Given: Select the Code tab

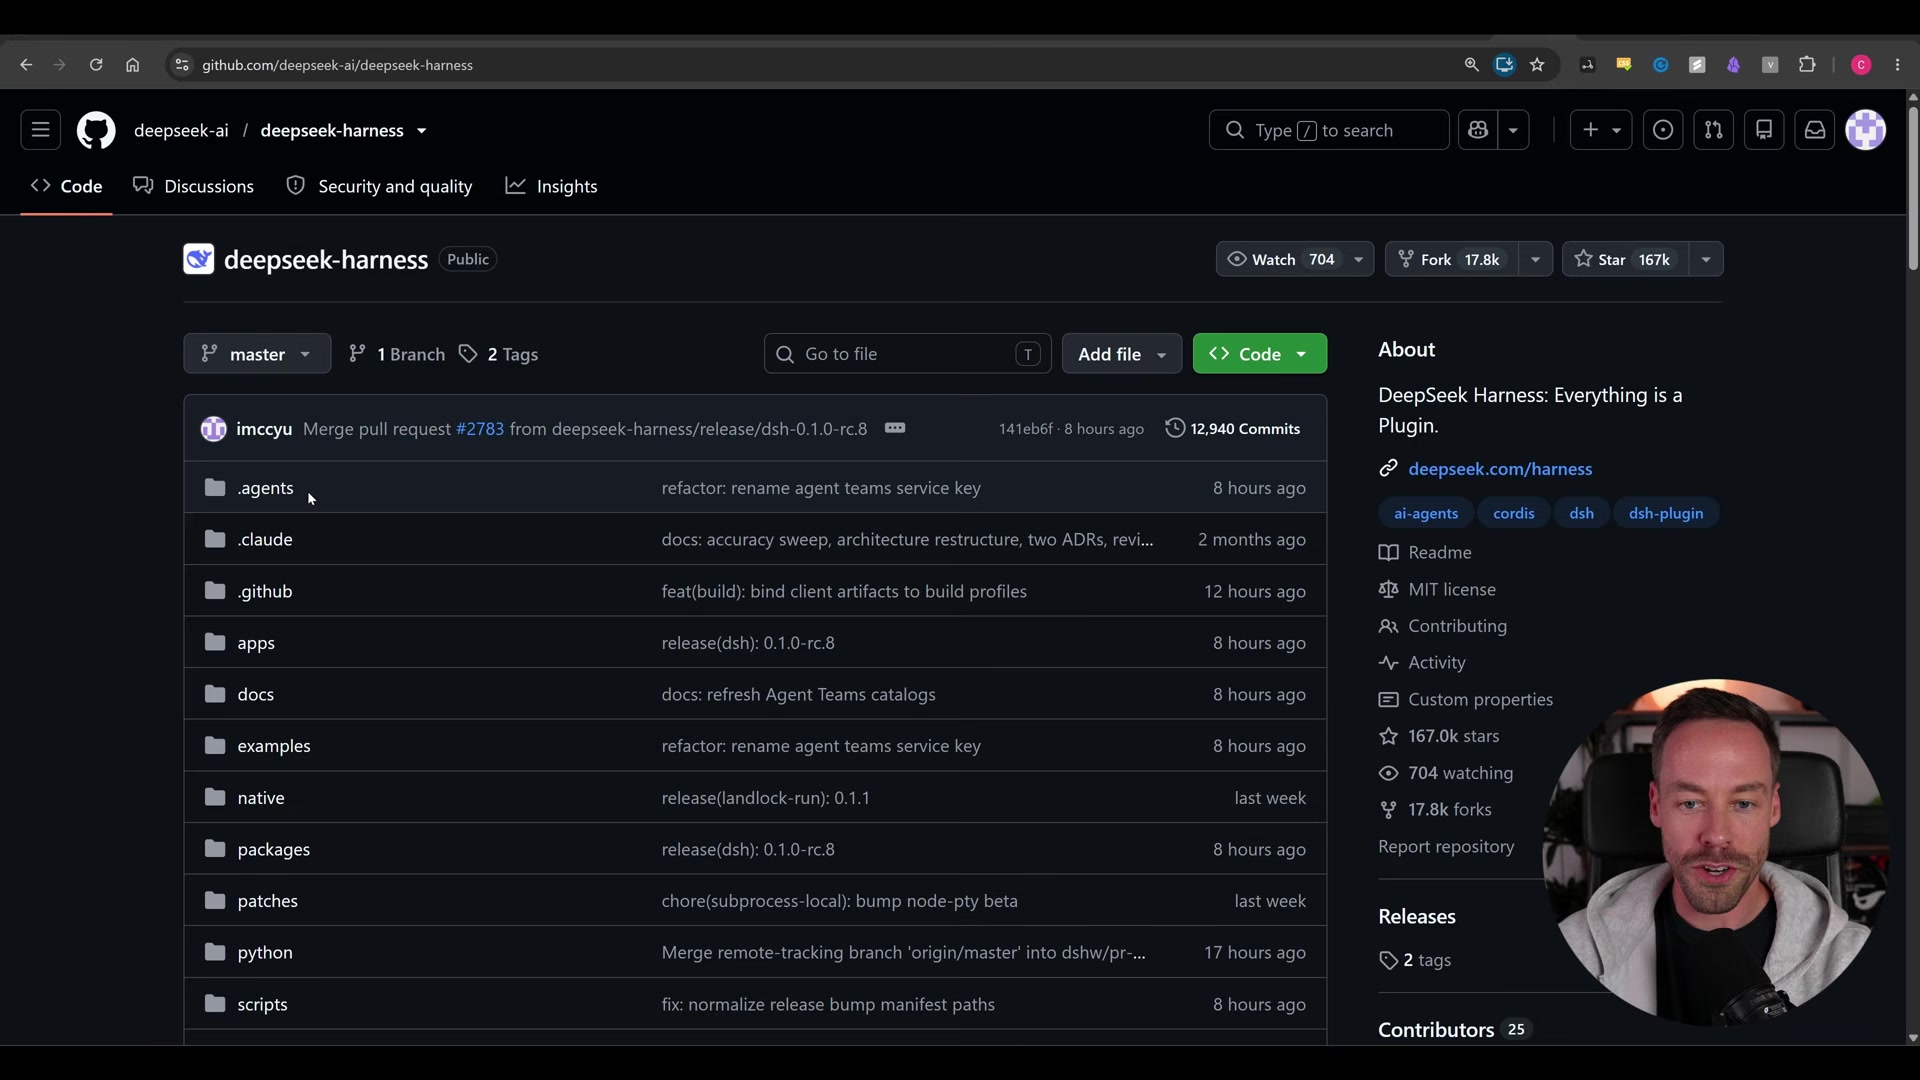Looking at the screenshot, I should click(66, 186).
